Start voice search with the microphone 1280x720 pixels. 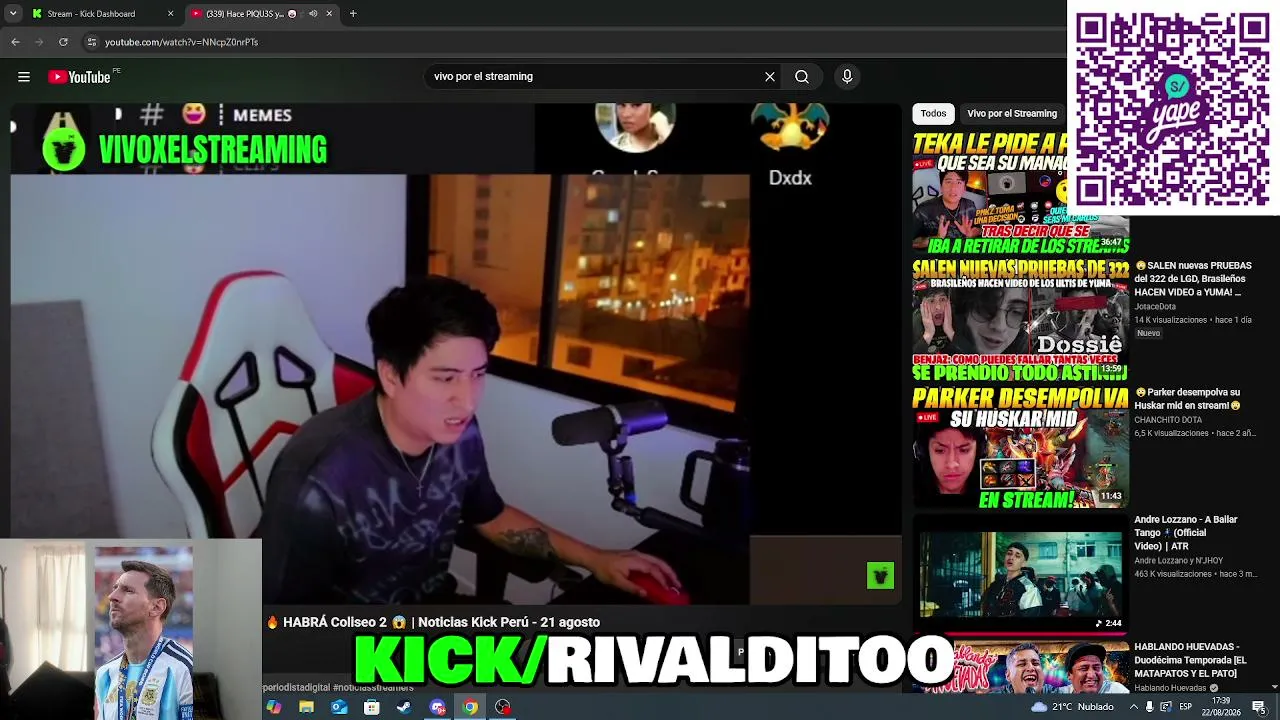pos(847,77)
